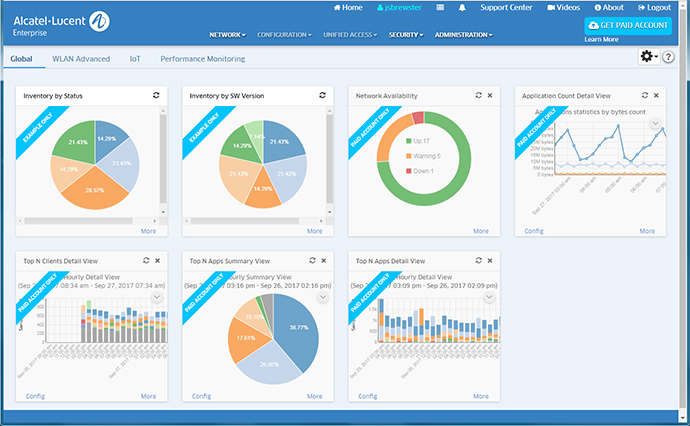Expand the SECURITY menu
Image resolution: width=690 pixels, height=426 pixels.
[x=405, y=35]
